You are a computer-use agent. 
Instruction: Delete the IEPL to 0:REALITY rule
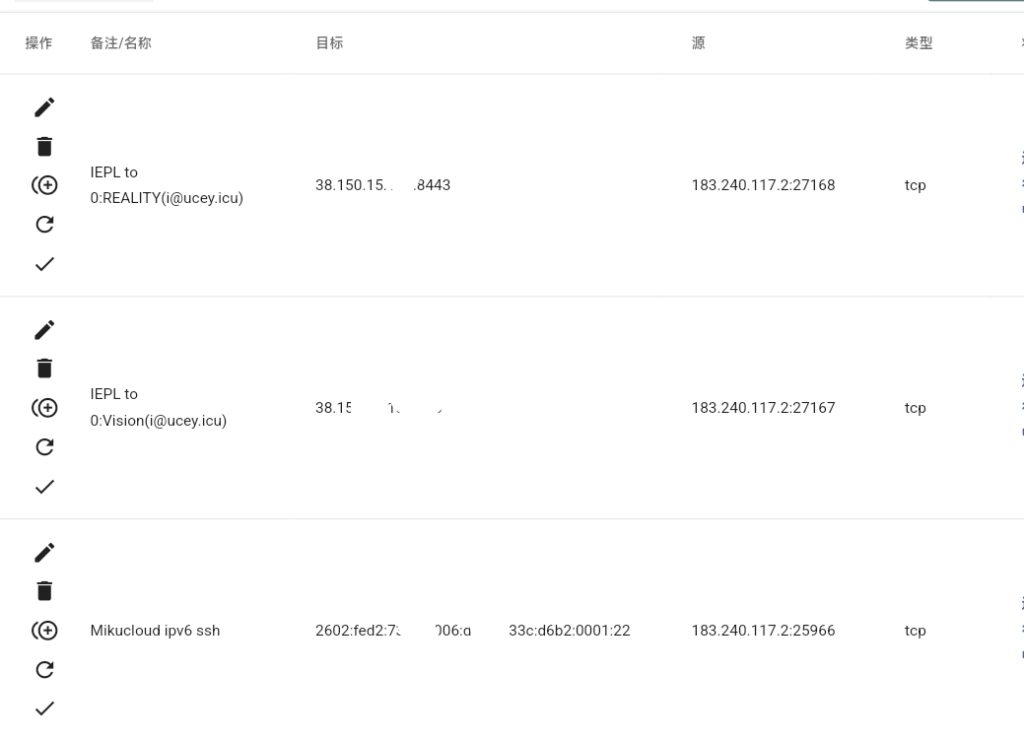[x=44, y=147]
